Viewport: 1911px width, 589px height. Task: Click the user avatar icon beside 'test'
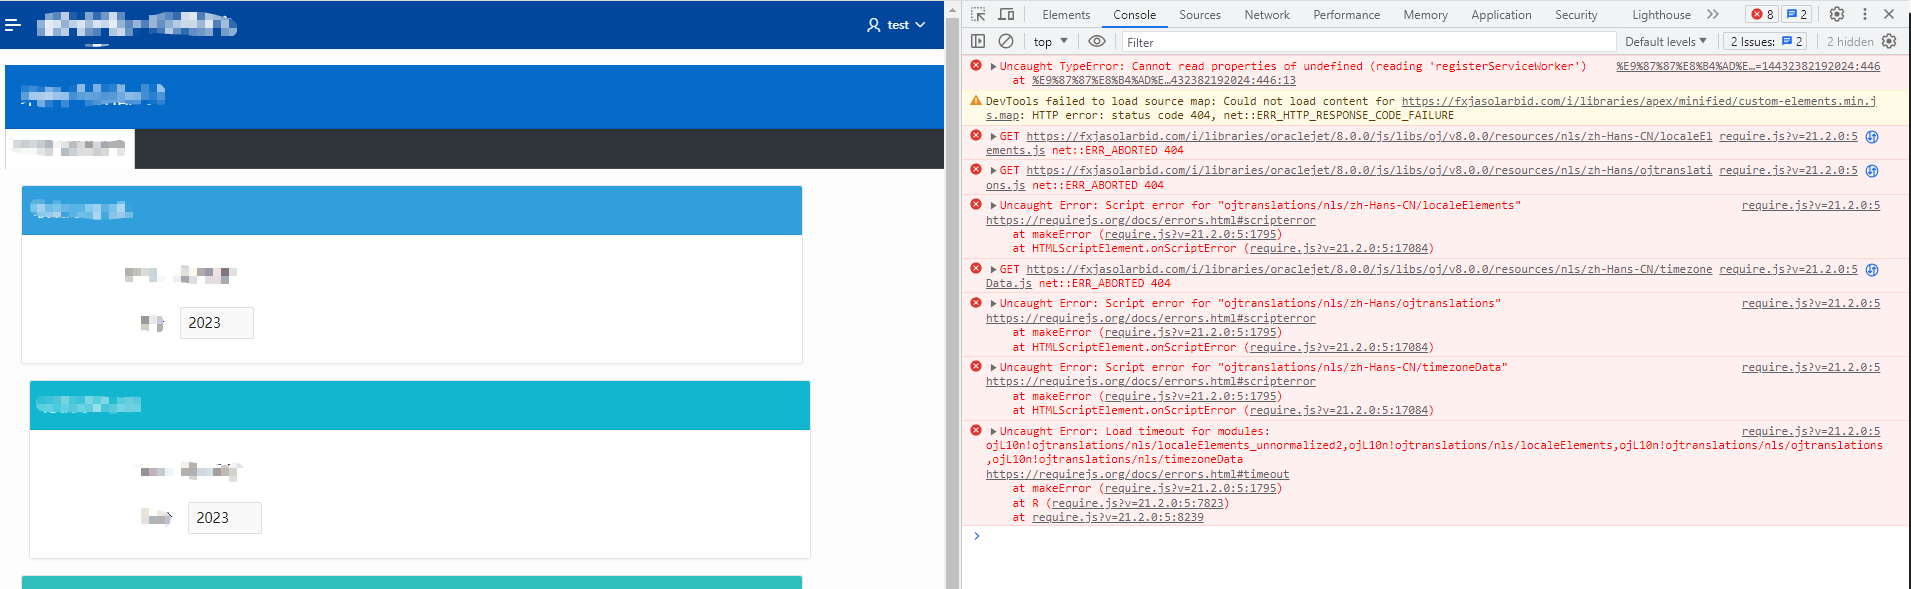pyautogui.click(x=874, y=25)
